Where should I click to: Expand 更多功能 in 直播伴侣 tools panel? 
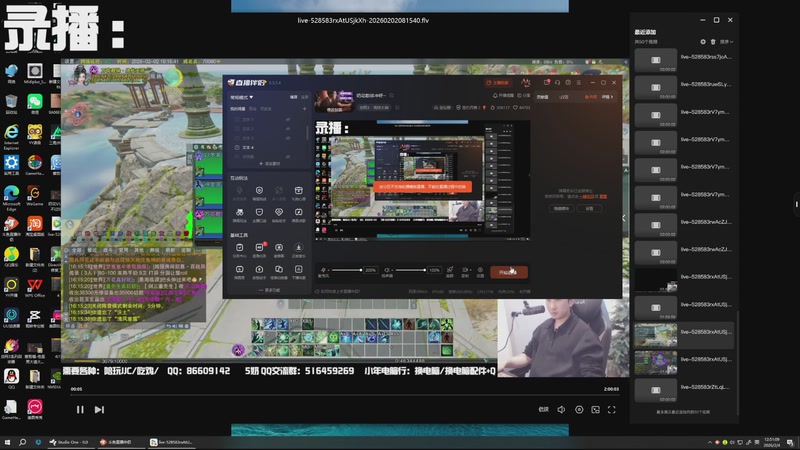[269, 290]
